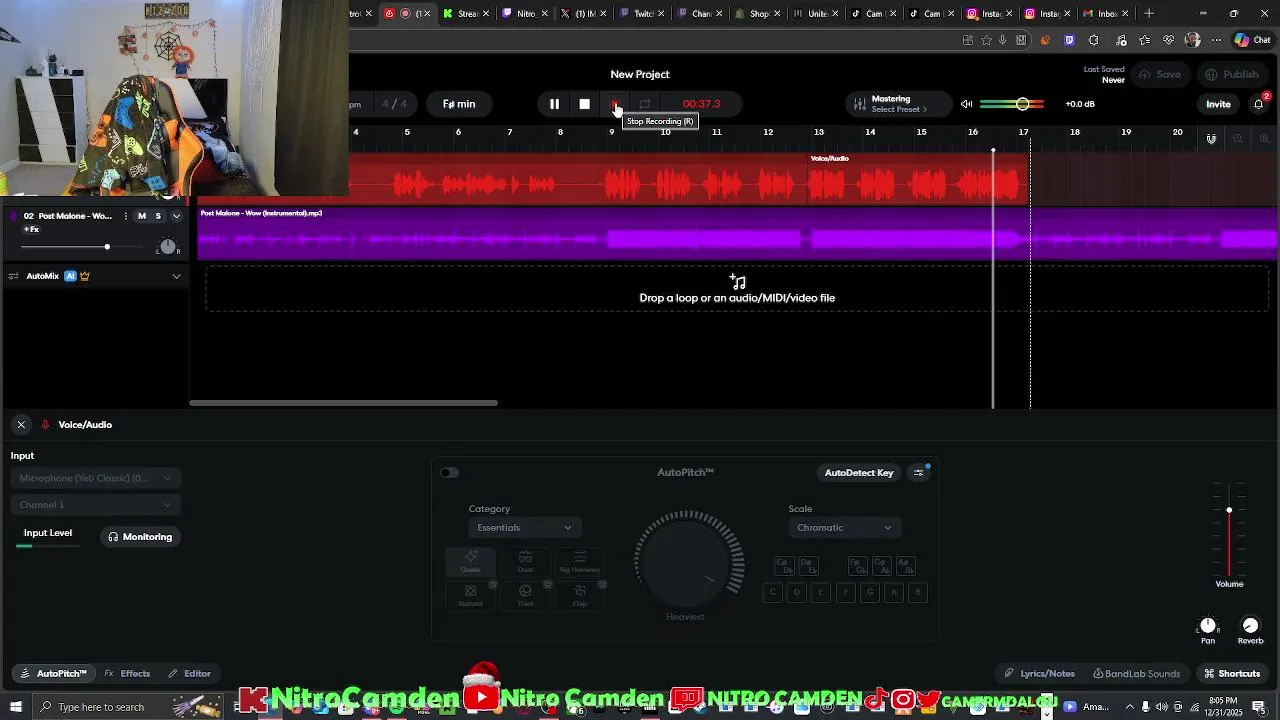
Task: Click the AutoMix premium crown icon
Action: 84,276
